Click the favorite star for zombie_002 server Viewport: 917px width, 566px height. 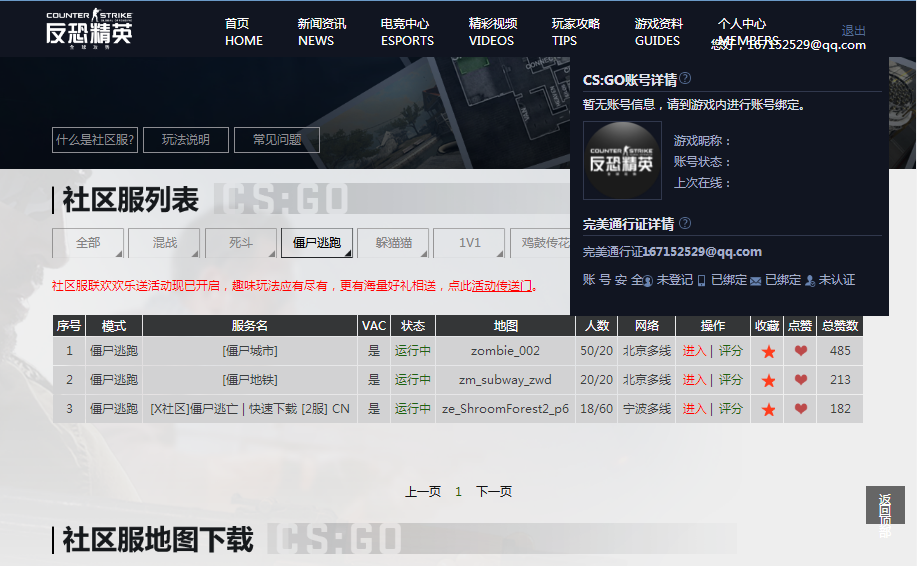pos(768,351)
